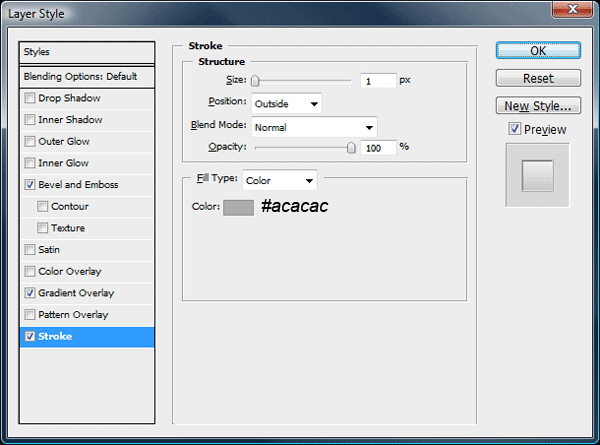Select the Stroke label in the list
Image resolution: width=600 pixels, height=445 pixels.
(55, 337)
